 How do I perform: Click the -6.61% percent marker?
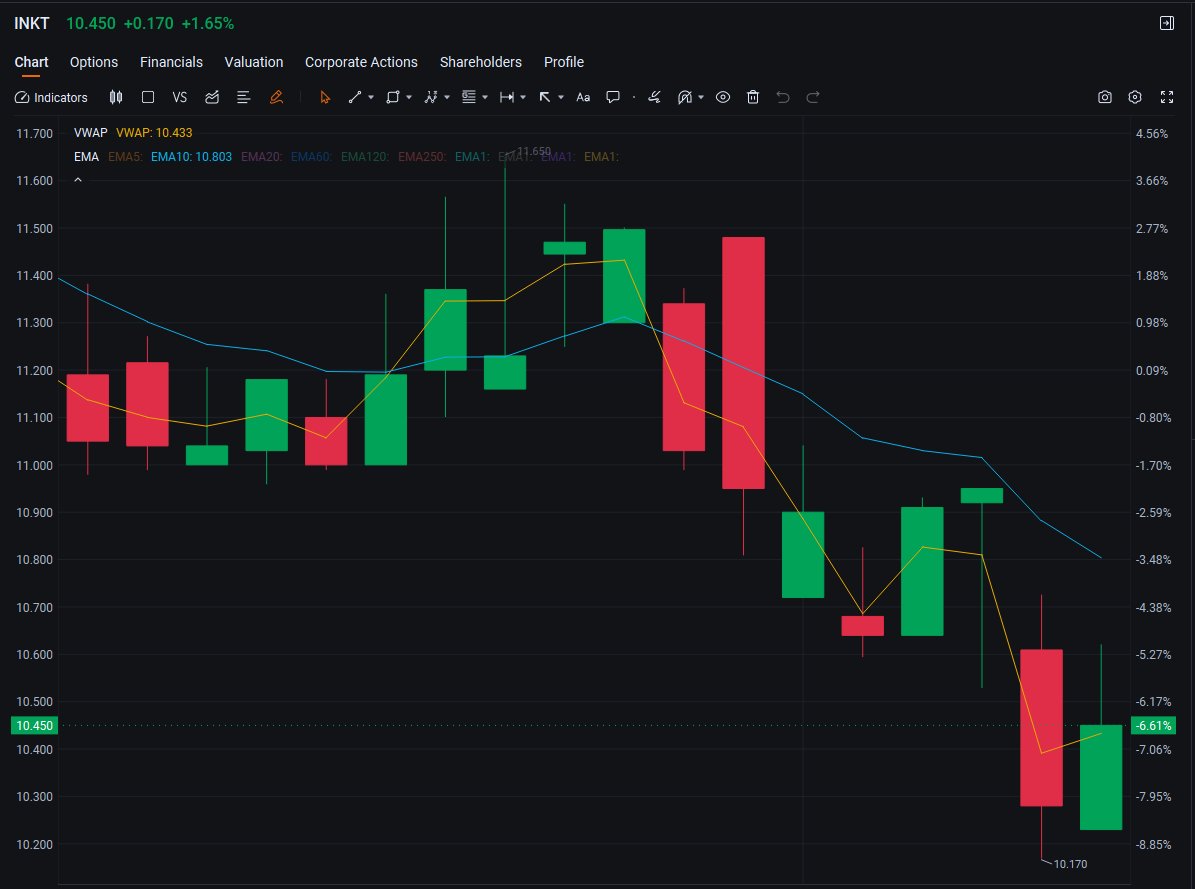[x=1154, y=726]
